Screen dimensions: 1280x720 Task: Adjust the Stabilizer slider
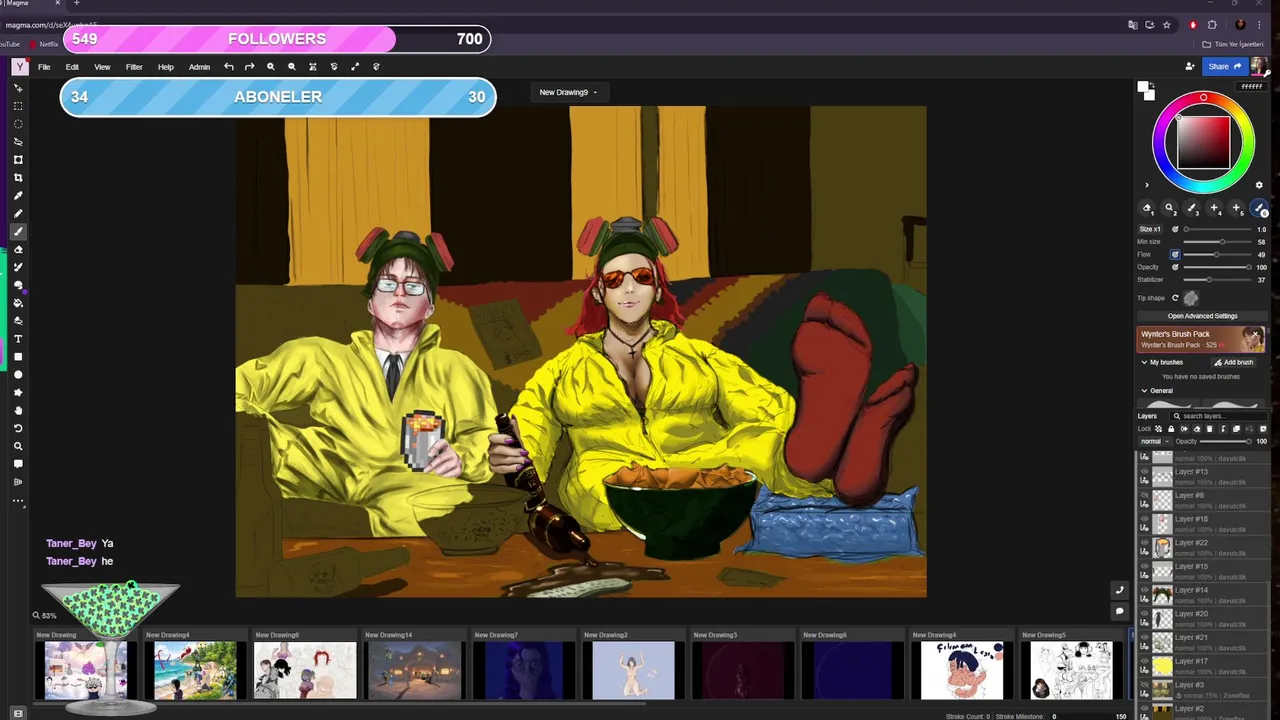(1218, 280)
